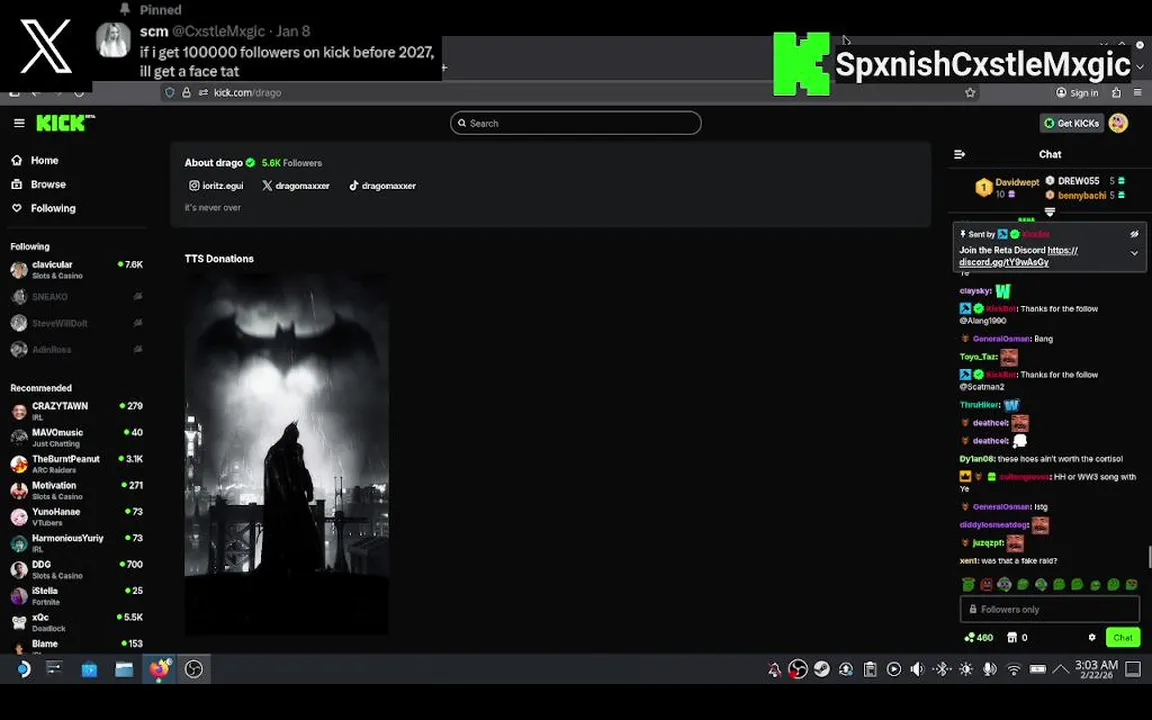
Task: Expand the chat leaderboard arrow
Action: tap(1050, 212)
